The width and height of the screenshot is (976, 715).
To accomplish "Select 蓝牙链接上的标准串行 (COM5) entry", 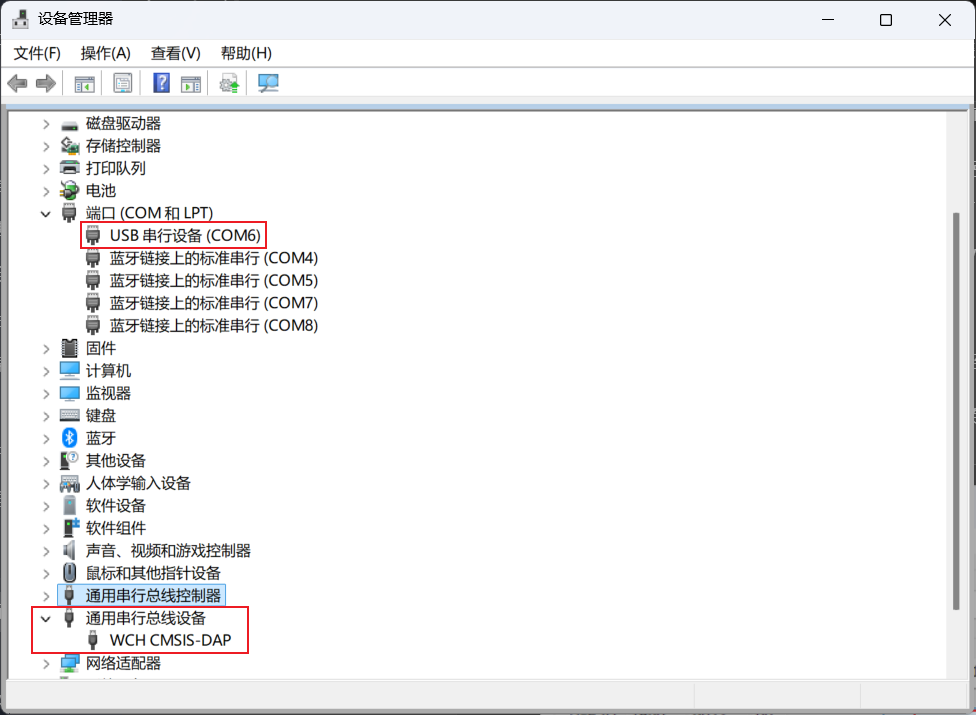I will (213, 281).
